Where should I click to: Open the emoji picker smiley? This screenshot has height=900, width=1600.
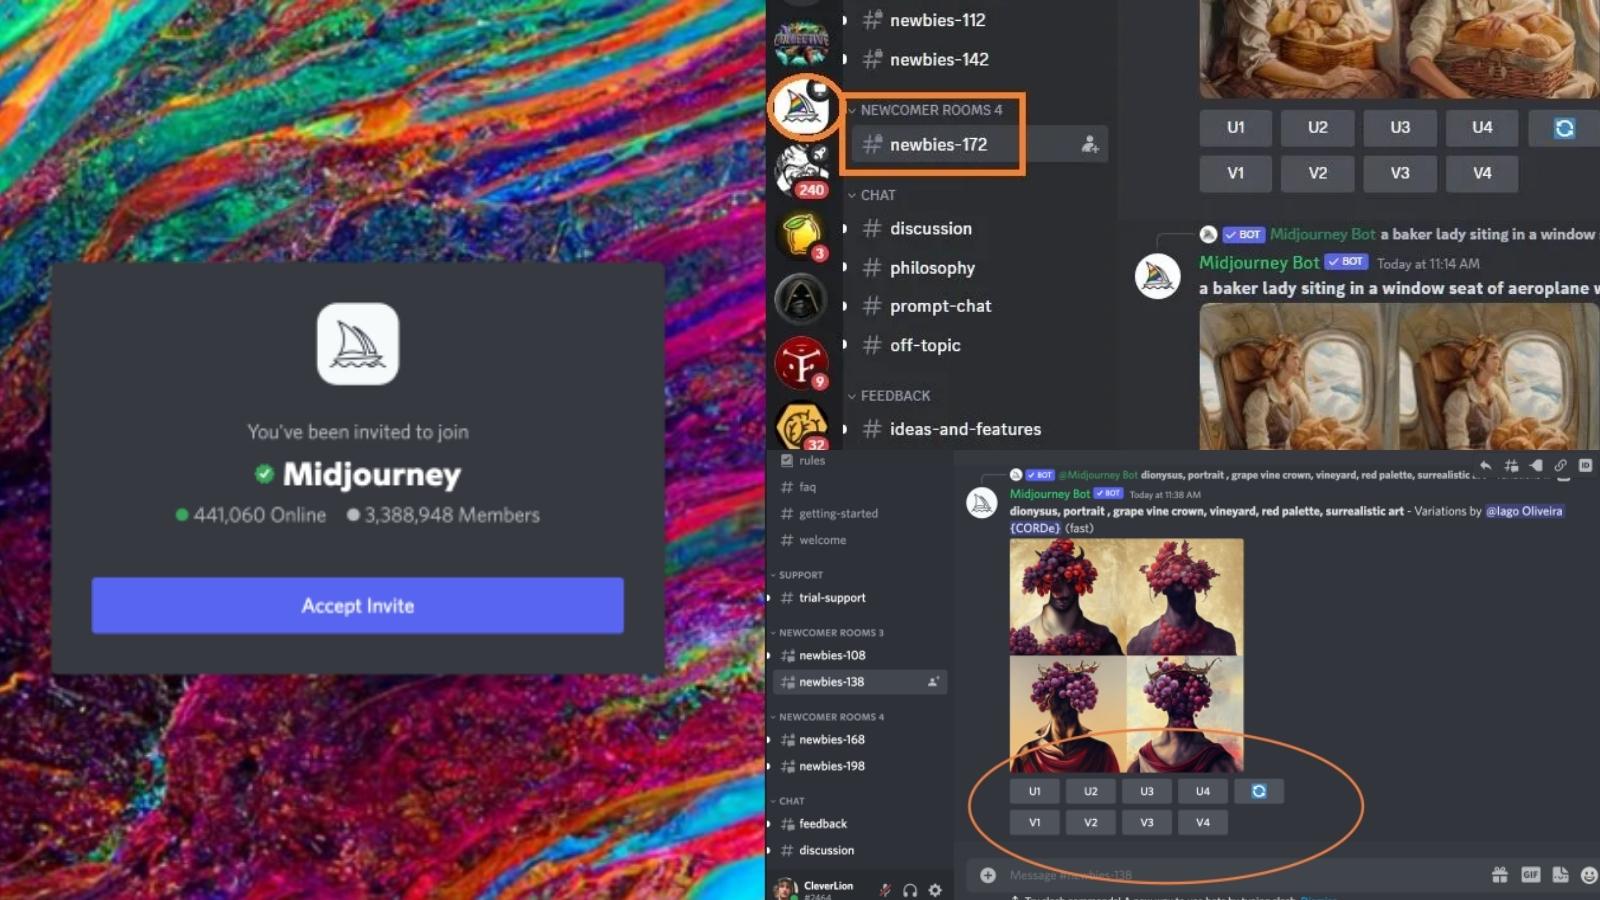(1588, 875)
